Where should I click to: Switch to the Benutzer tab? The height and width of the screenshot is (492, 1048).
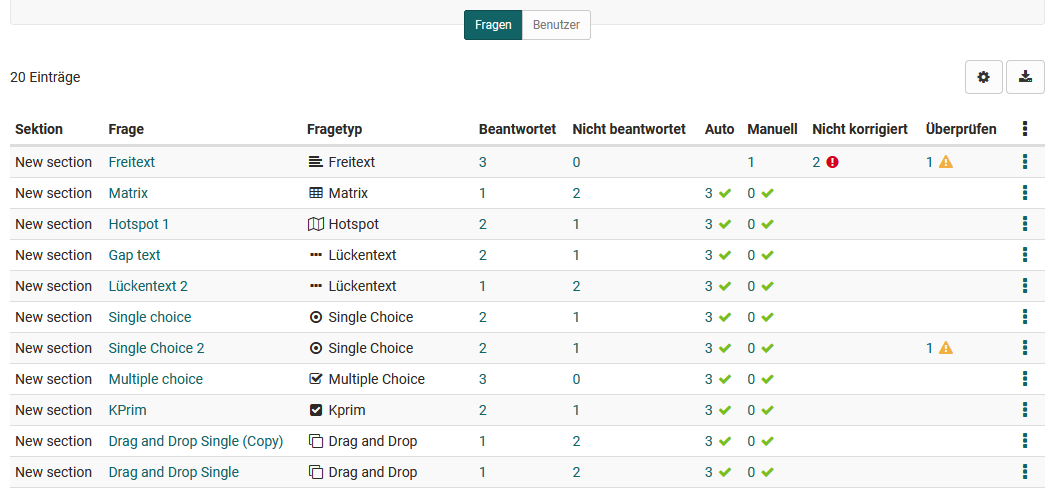point(556,25)
